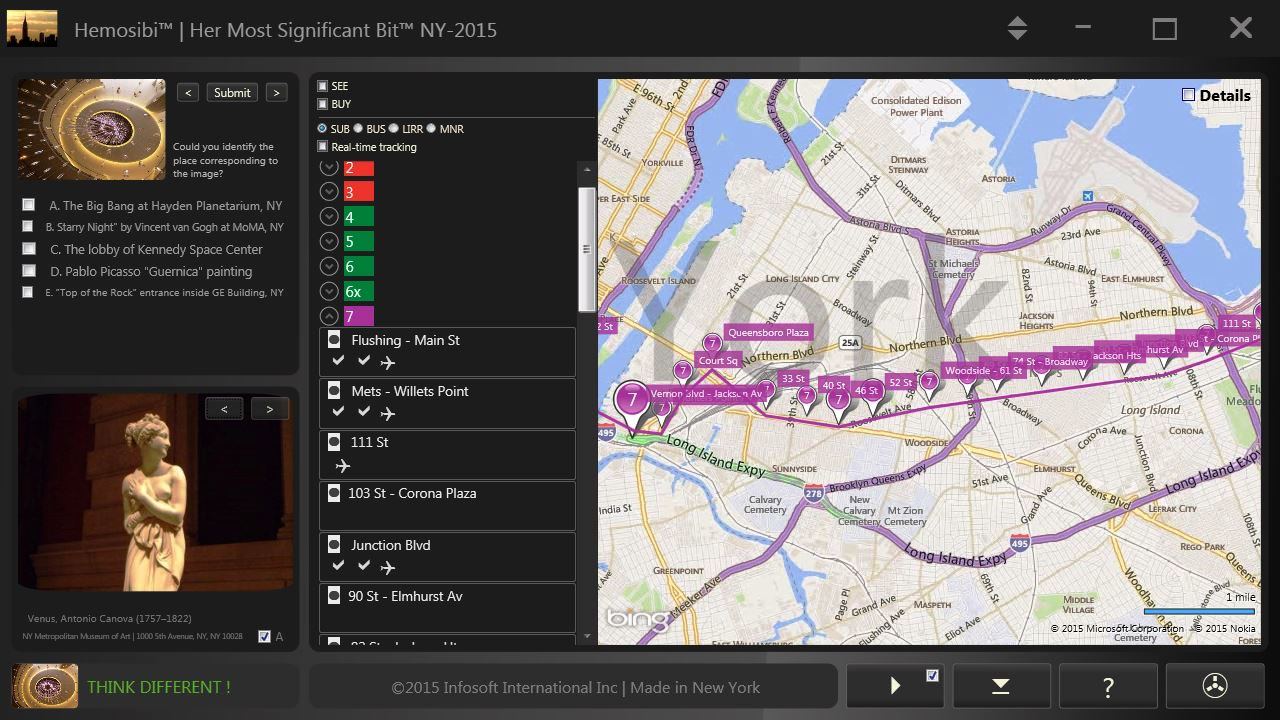
Task: Toggle the small checkbox on the play button
Action: click(x=932, y=675)
